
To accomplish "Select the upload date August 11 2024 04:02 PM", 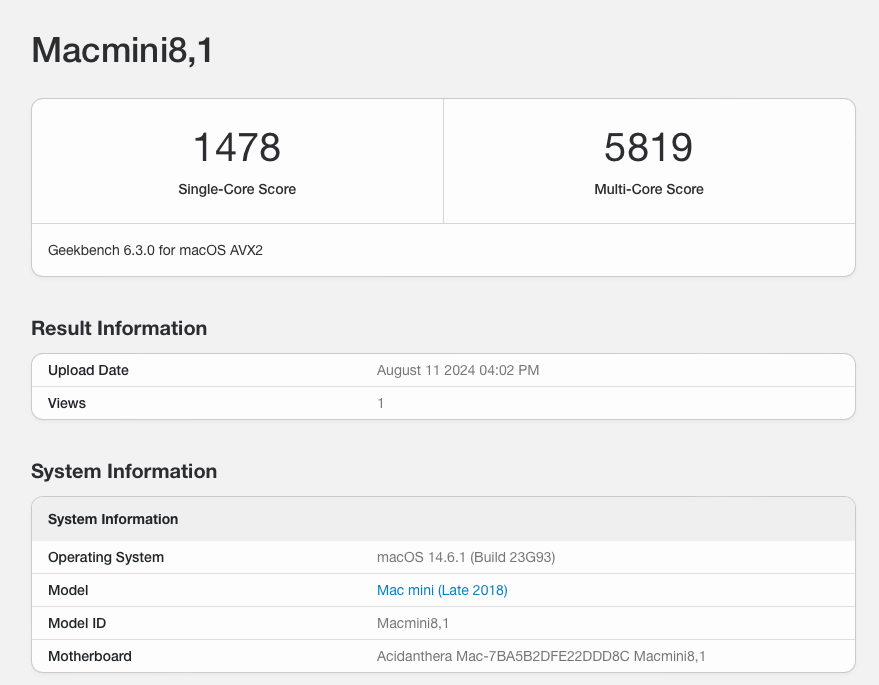I will 457,370.
